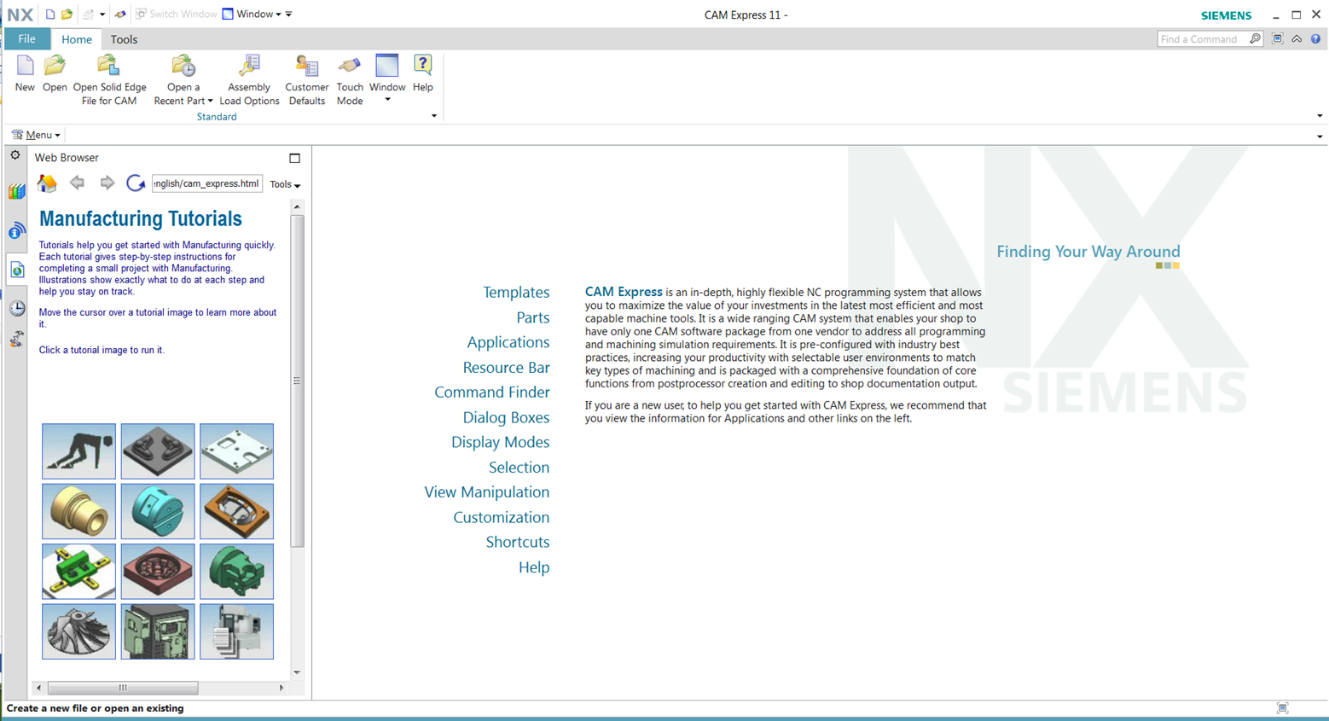
Task: Switch to the Tools ribbon tab
Action: 124,40
